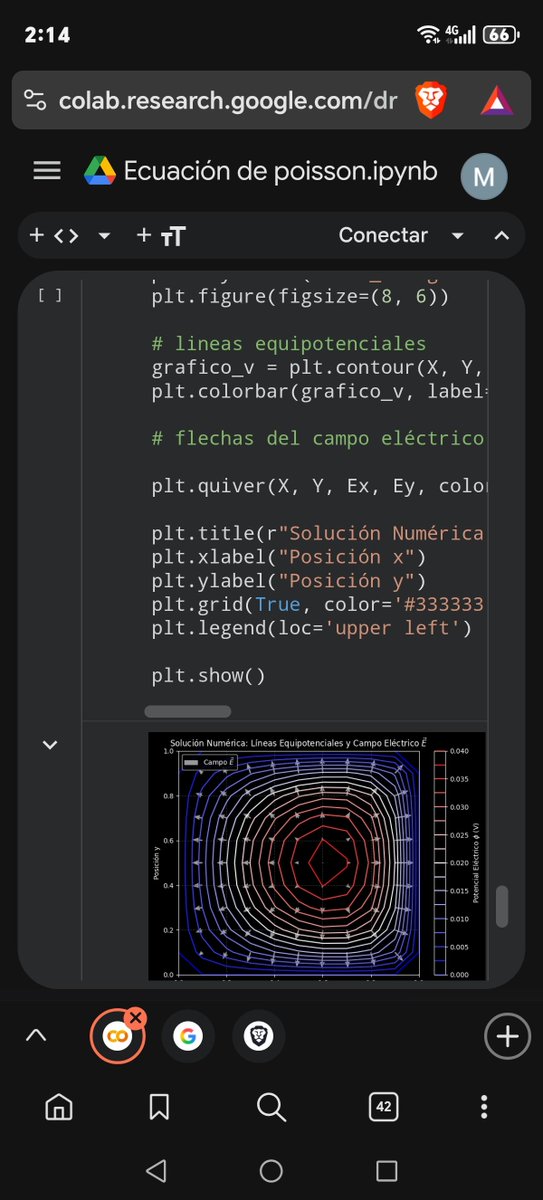Select the notebook title Ecuación de poisson.ipynb
Image resolution: width=543 pixels, height=1200 pixels.
(x=281, y=171)
